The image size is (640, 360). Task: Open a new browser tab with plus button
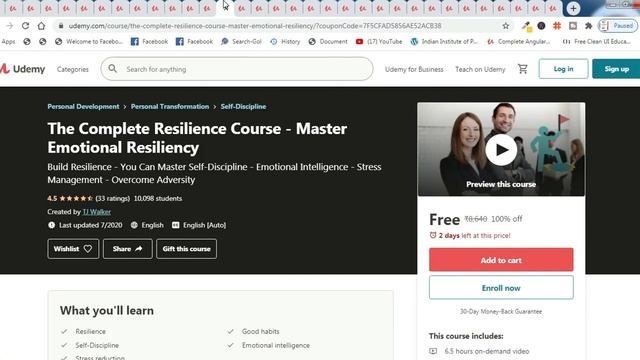pyautogui.click(x=573, y=8)
